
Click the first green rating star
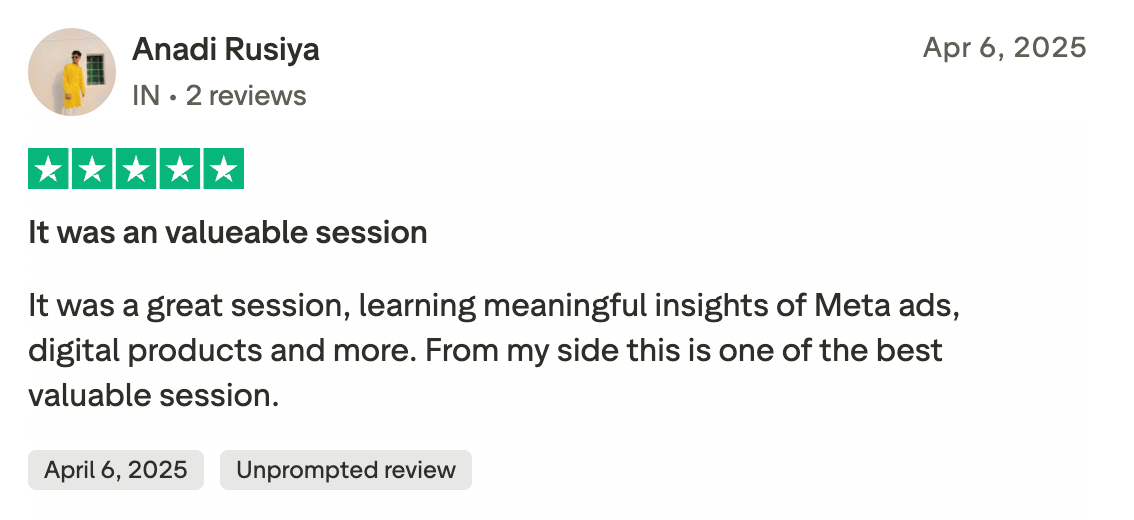(x=47, y=170)
